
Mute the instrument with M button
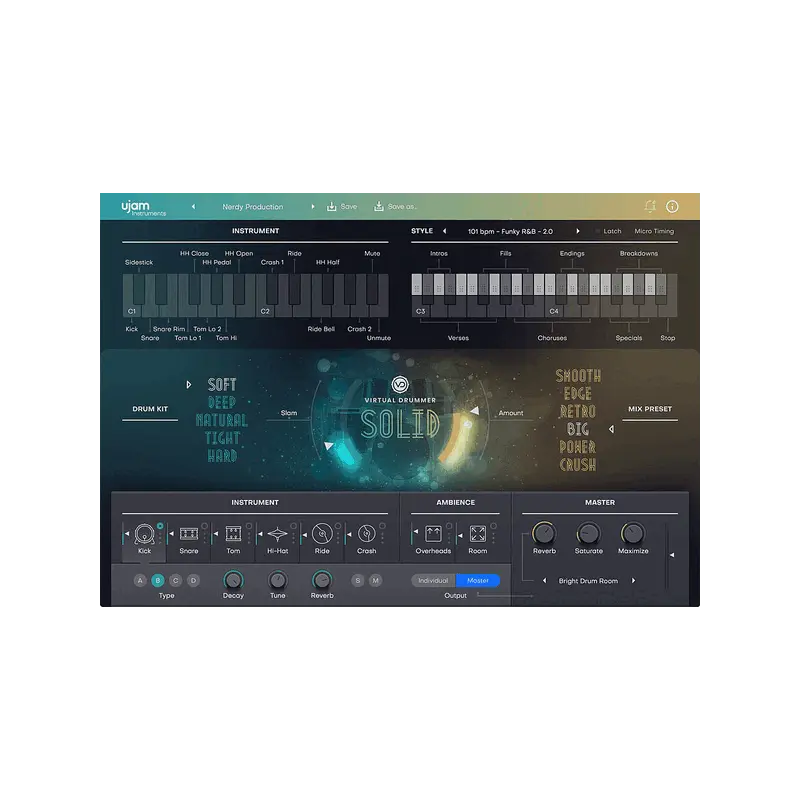376,581
